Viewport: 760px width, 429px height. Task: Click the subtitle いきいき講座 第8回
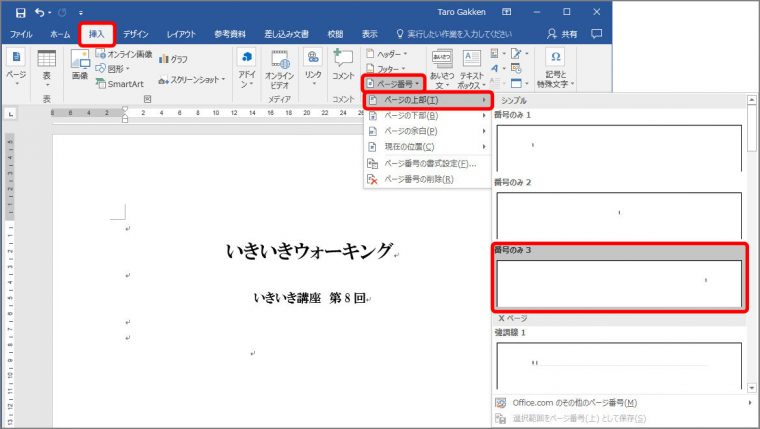pos(309,297)
